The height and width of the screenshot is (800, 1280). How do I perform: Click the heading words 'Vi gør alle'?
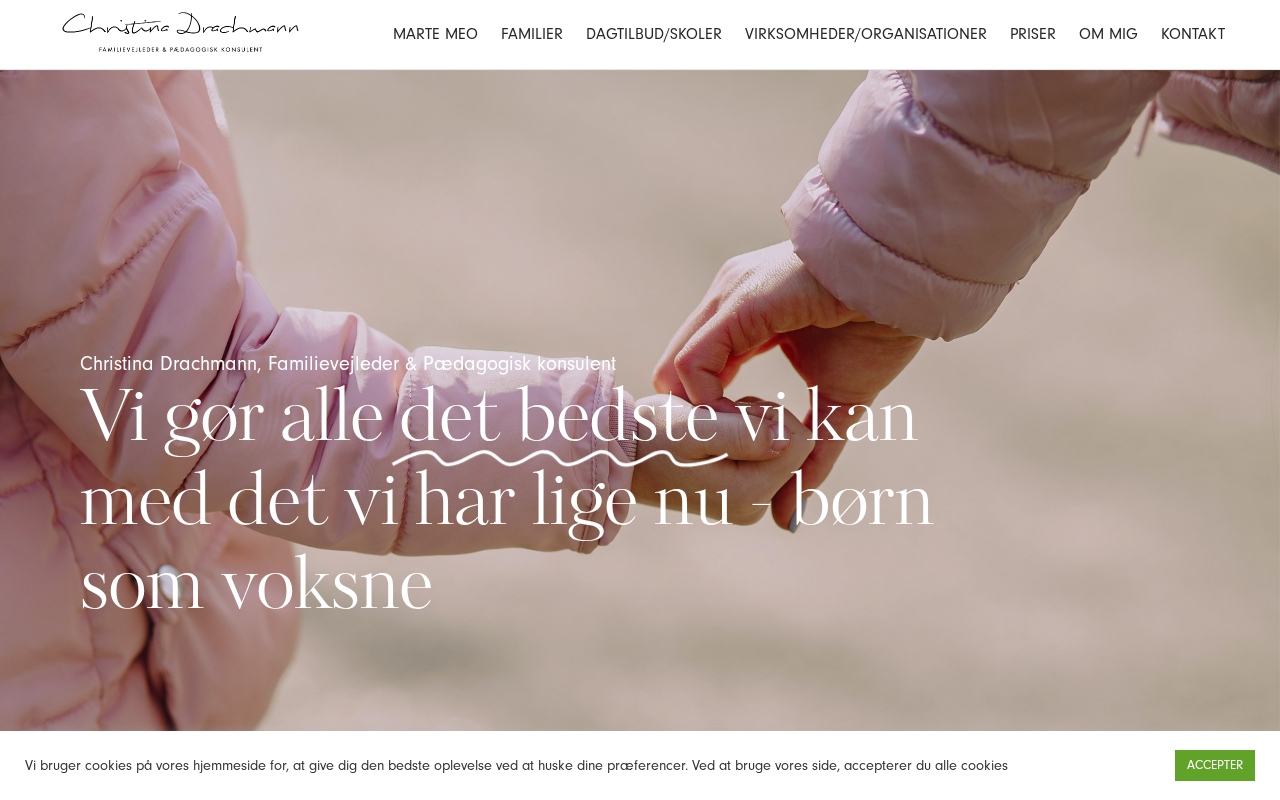pos(232,418)
